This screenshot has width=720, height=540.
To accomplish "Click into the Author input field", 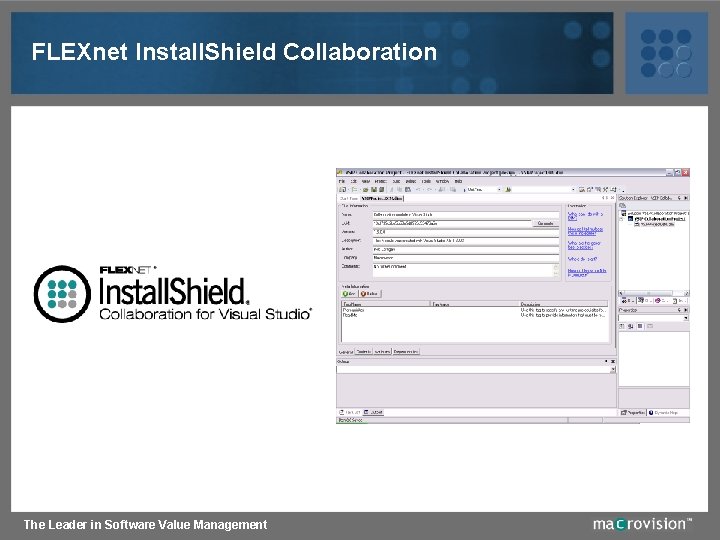I will tap(466, 249).
